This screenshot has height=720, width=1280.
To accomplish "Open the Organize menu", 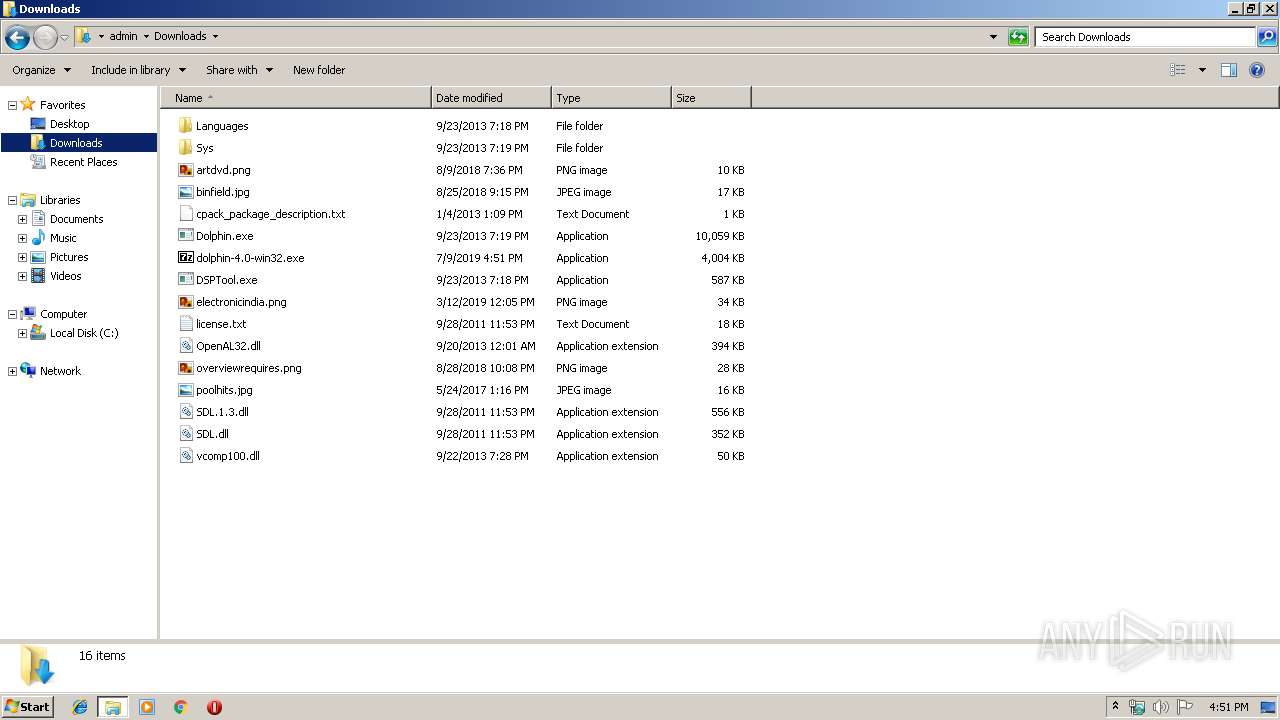I will pos(41,70).
